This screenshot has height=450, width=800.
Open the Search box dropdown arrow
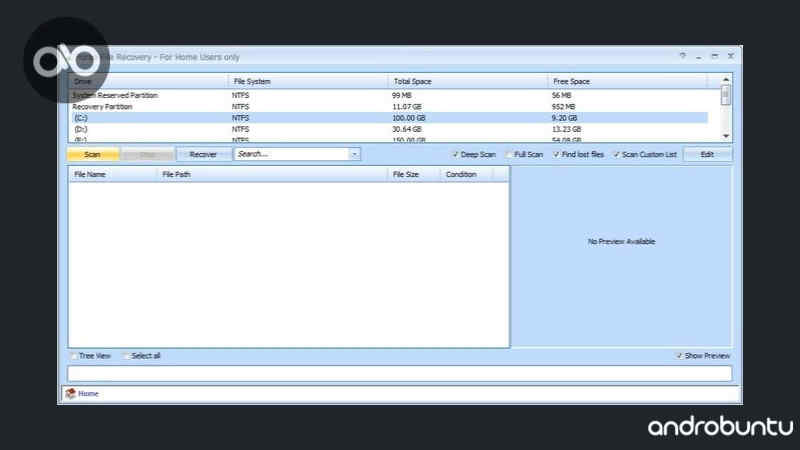coord(354,155)
